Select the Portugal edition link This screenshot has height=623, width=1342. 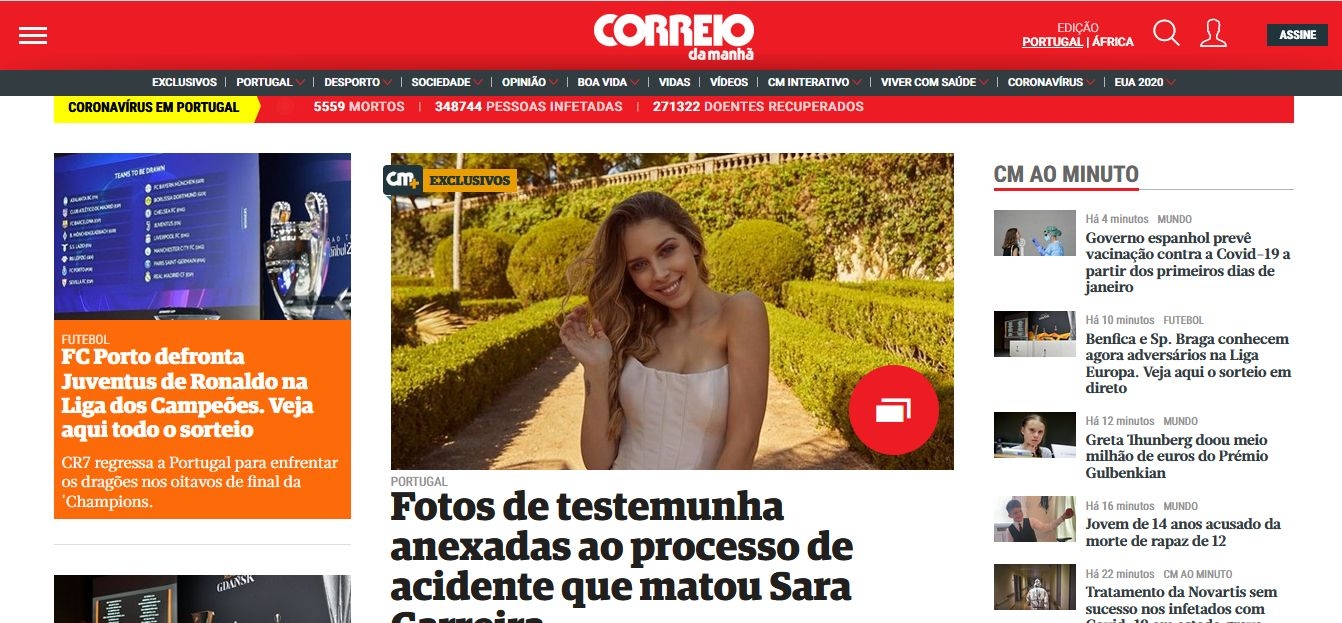click(x=1052, y=42)
